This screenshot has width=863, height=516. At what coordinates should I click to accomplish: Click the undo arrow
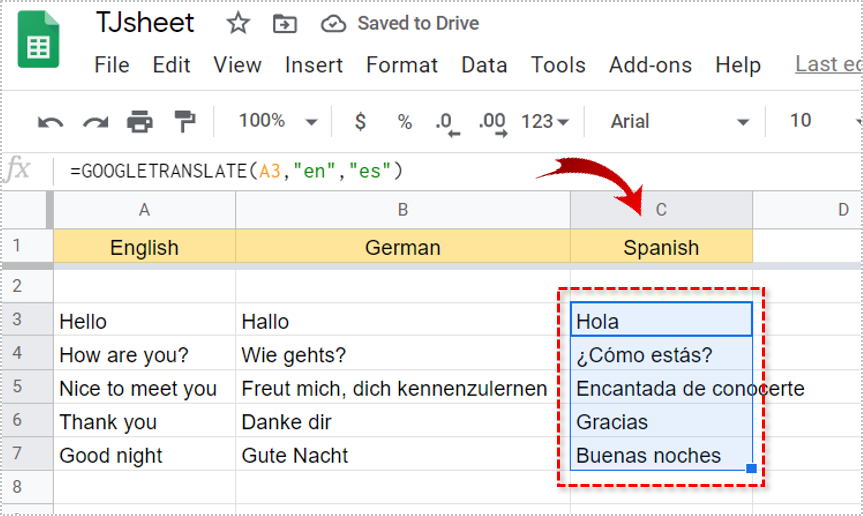(x=50, y=122)
